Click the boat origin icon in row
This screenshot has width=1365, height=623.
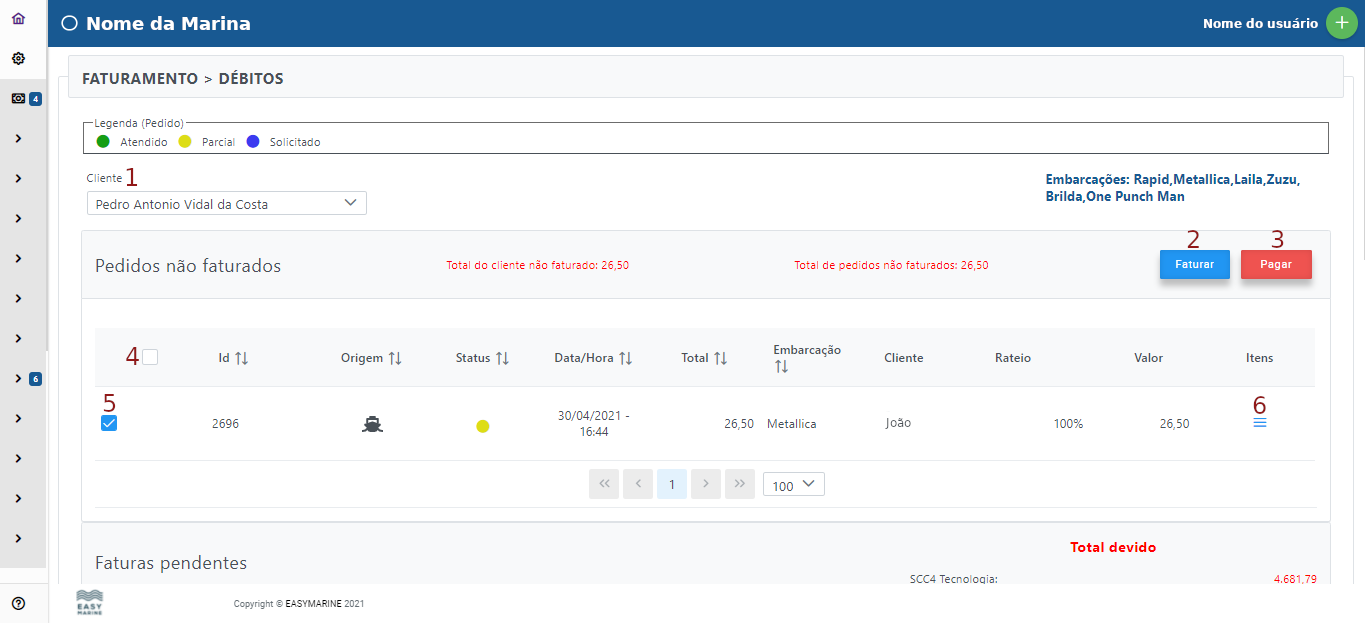pyautogui.click(x=371, y=424)
